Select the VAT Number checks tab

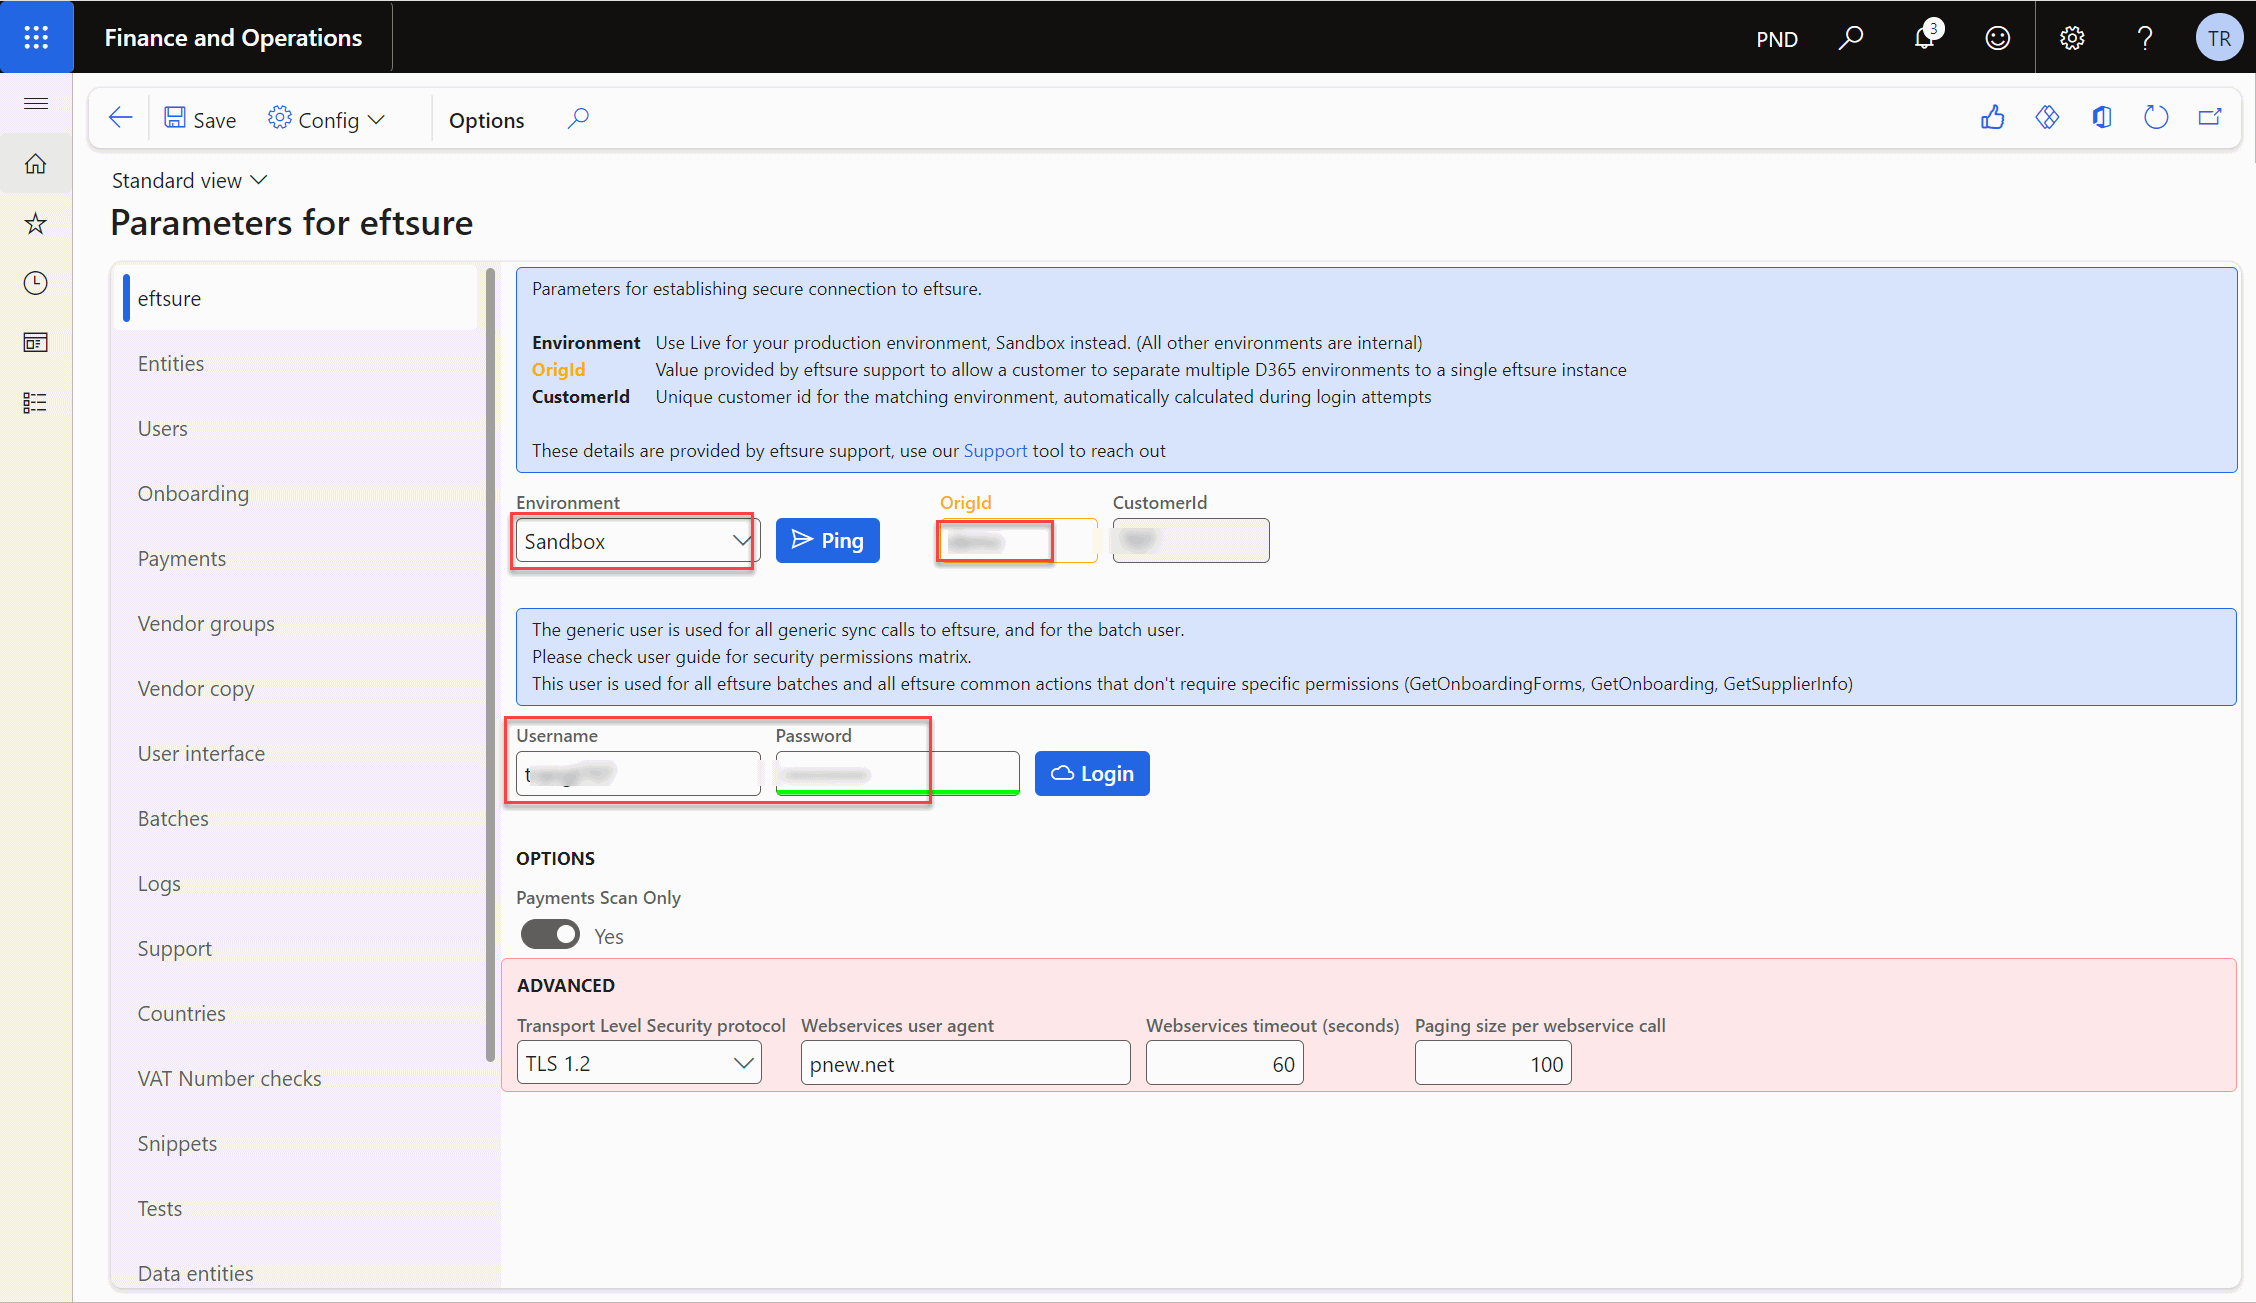coord(298,1078)
